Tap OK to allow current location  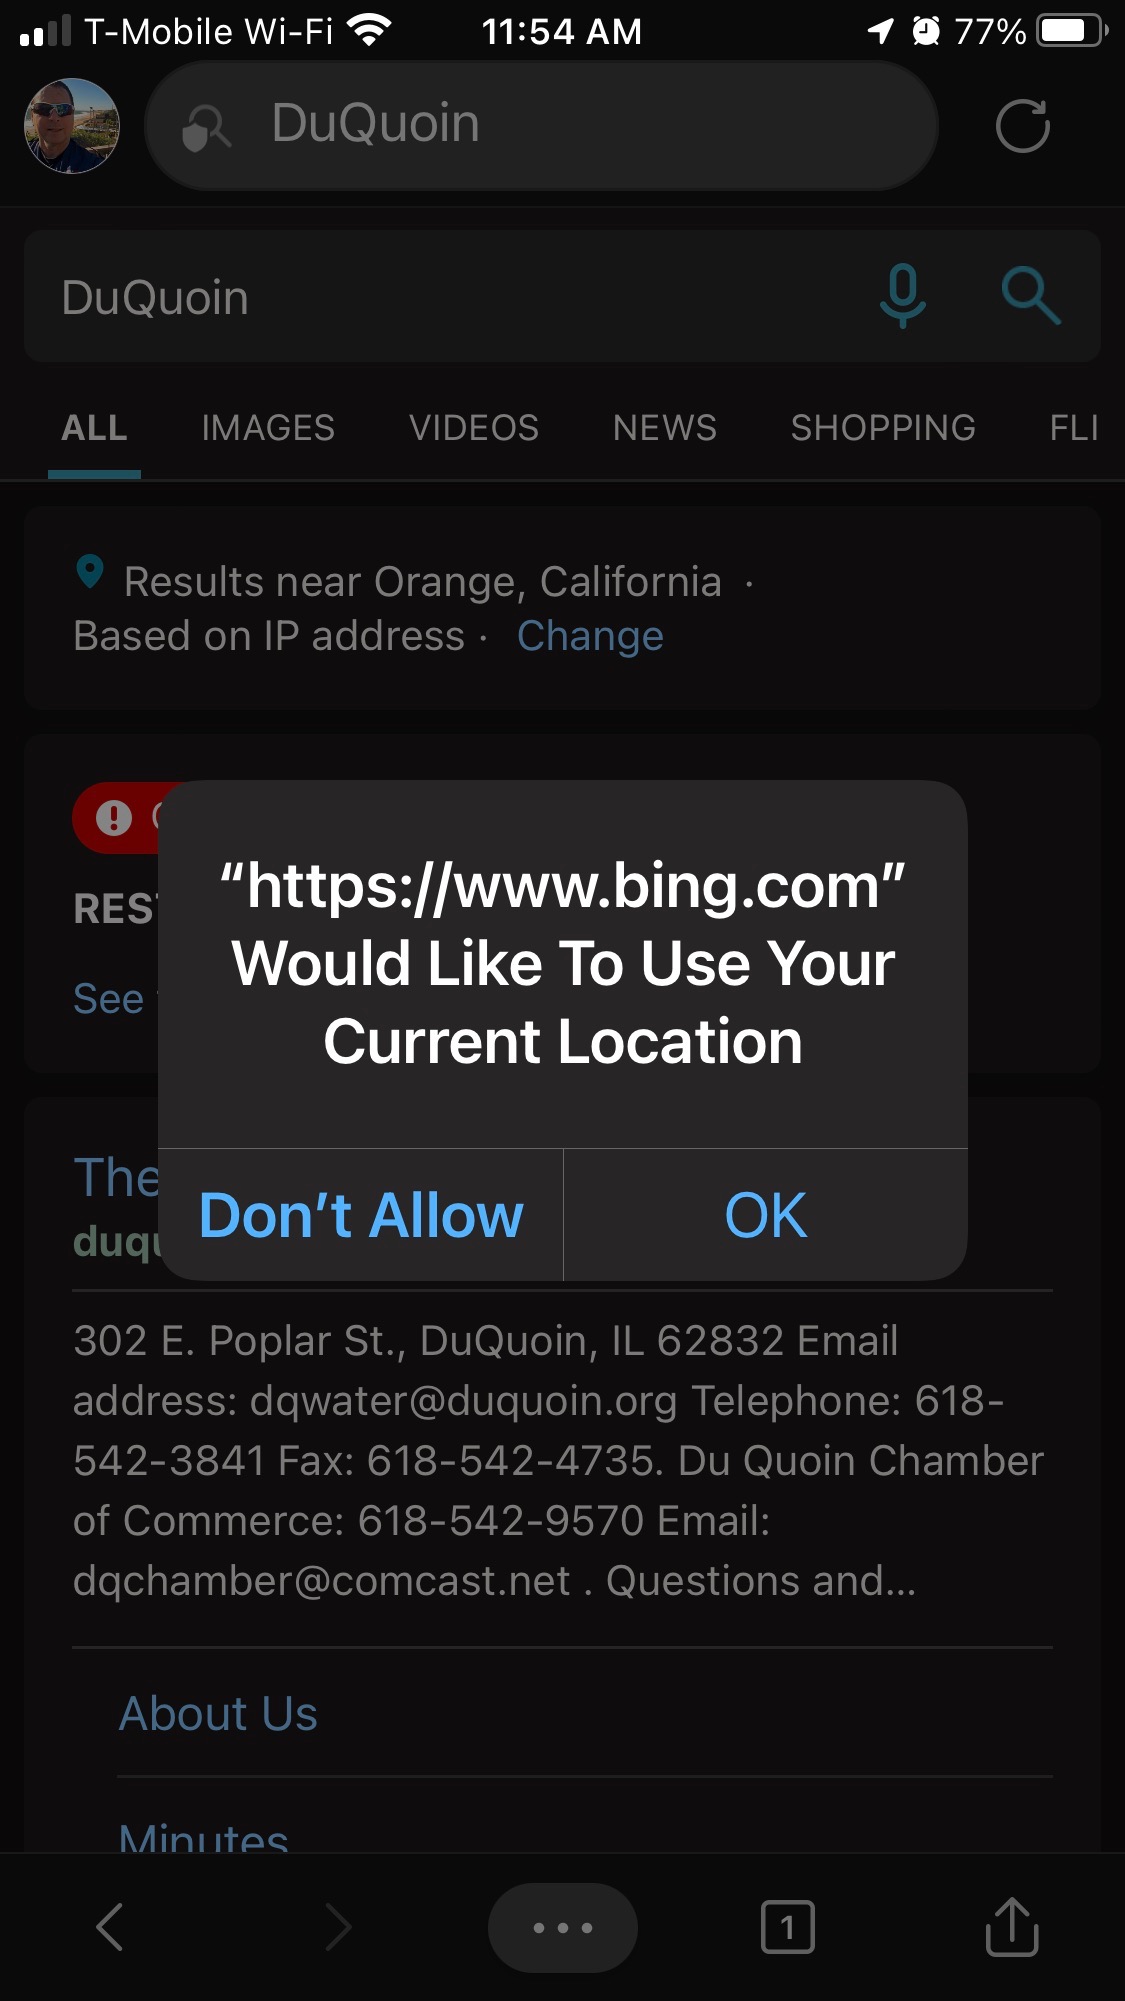[766, 1215]
